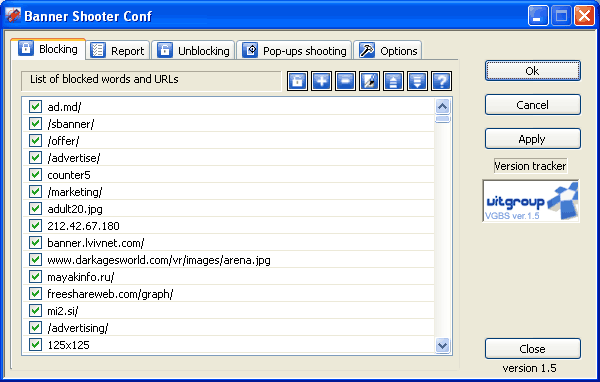The height and width of the screenshot is (382, 600).
Task: Select the 125x125 entry text
Action: point(68,345)
